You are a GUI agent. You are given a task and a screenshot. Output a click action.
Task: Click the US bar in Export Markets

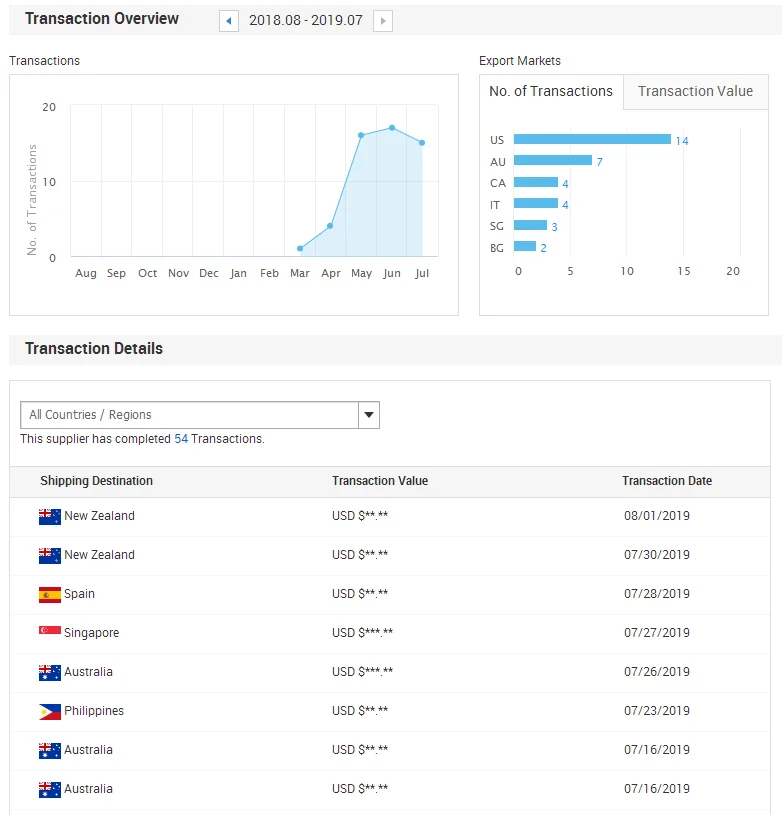point(592,140)
